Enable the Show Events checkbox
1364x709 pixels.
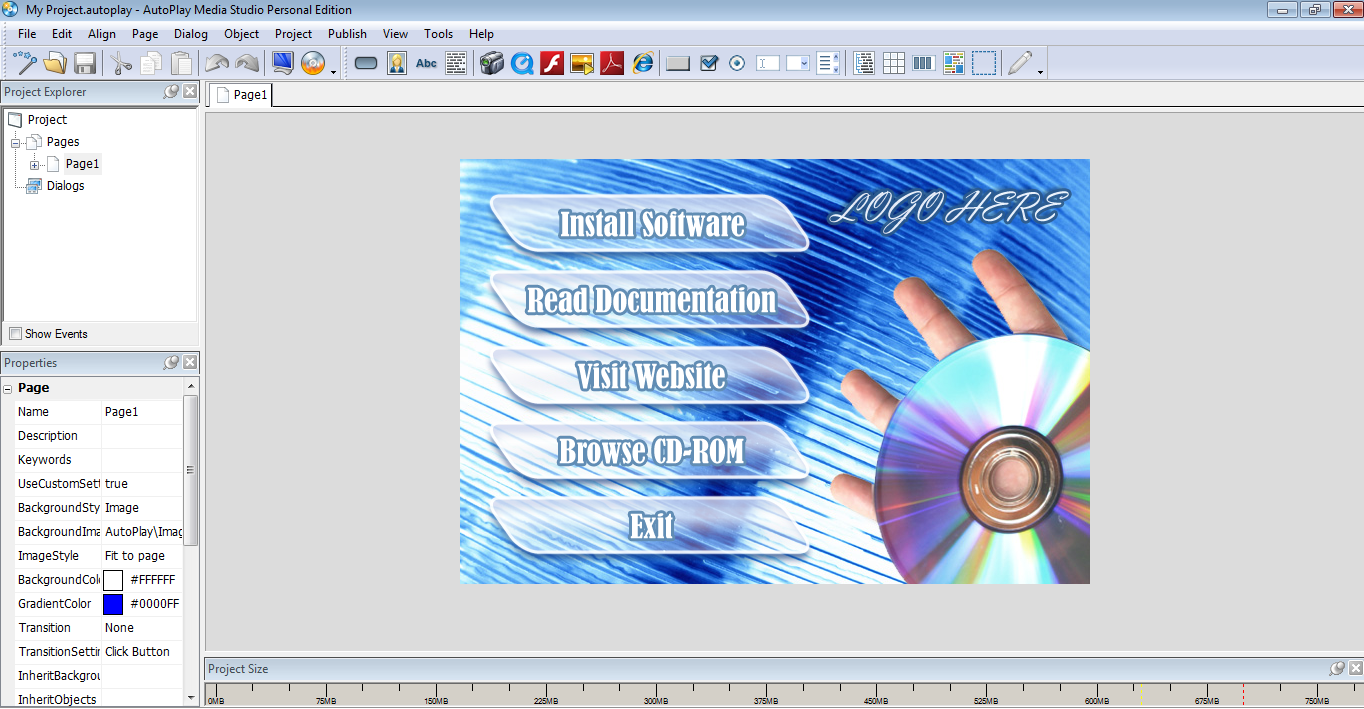(x=16, y=333)
